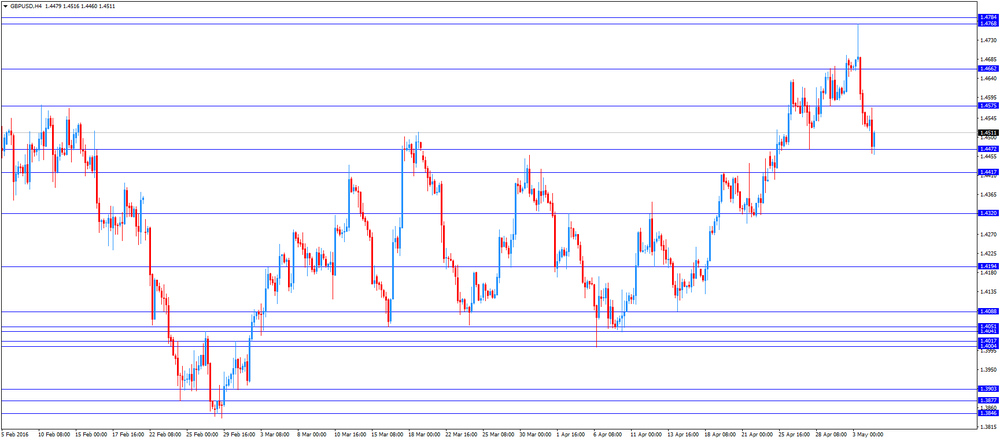Select the 1.4320 horizontal line price label

coord(988,214)
